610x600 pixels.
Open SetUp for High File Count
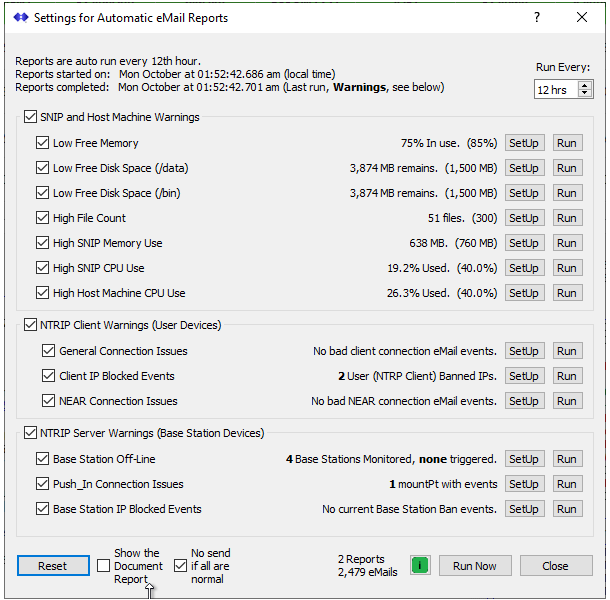click(523, 218)
